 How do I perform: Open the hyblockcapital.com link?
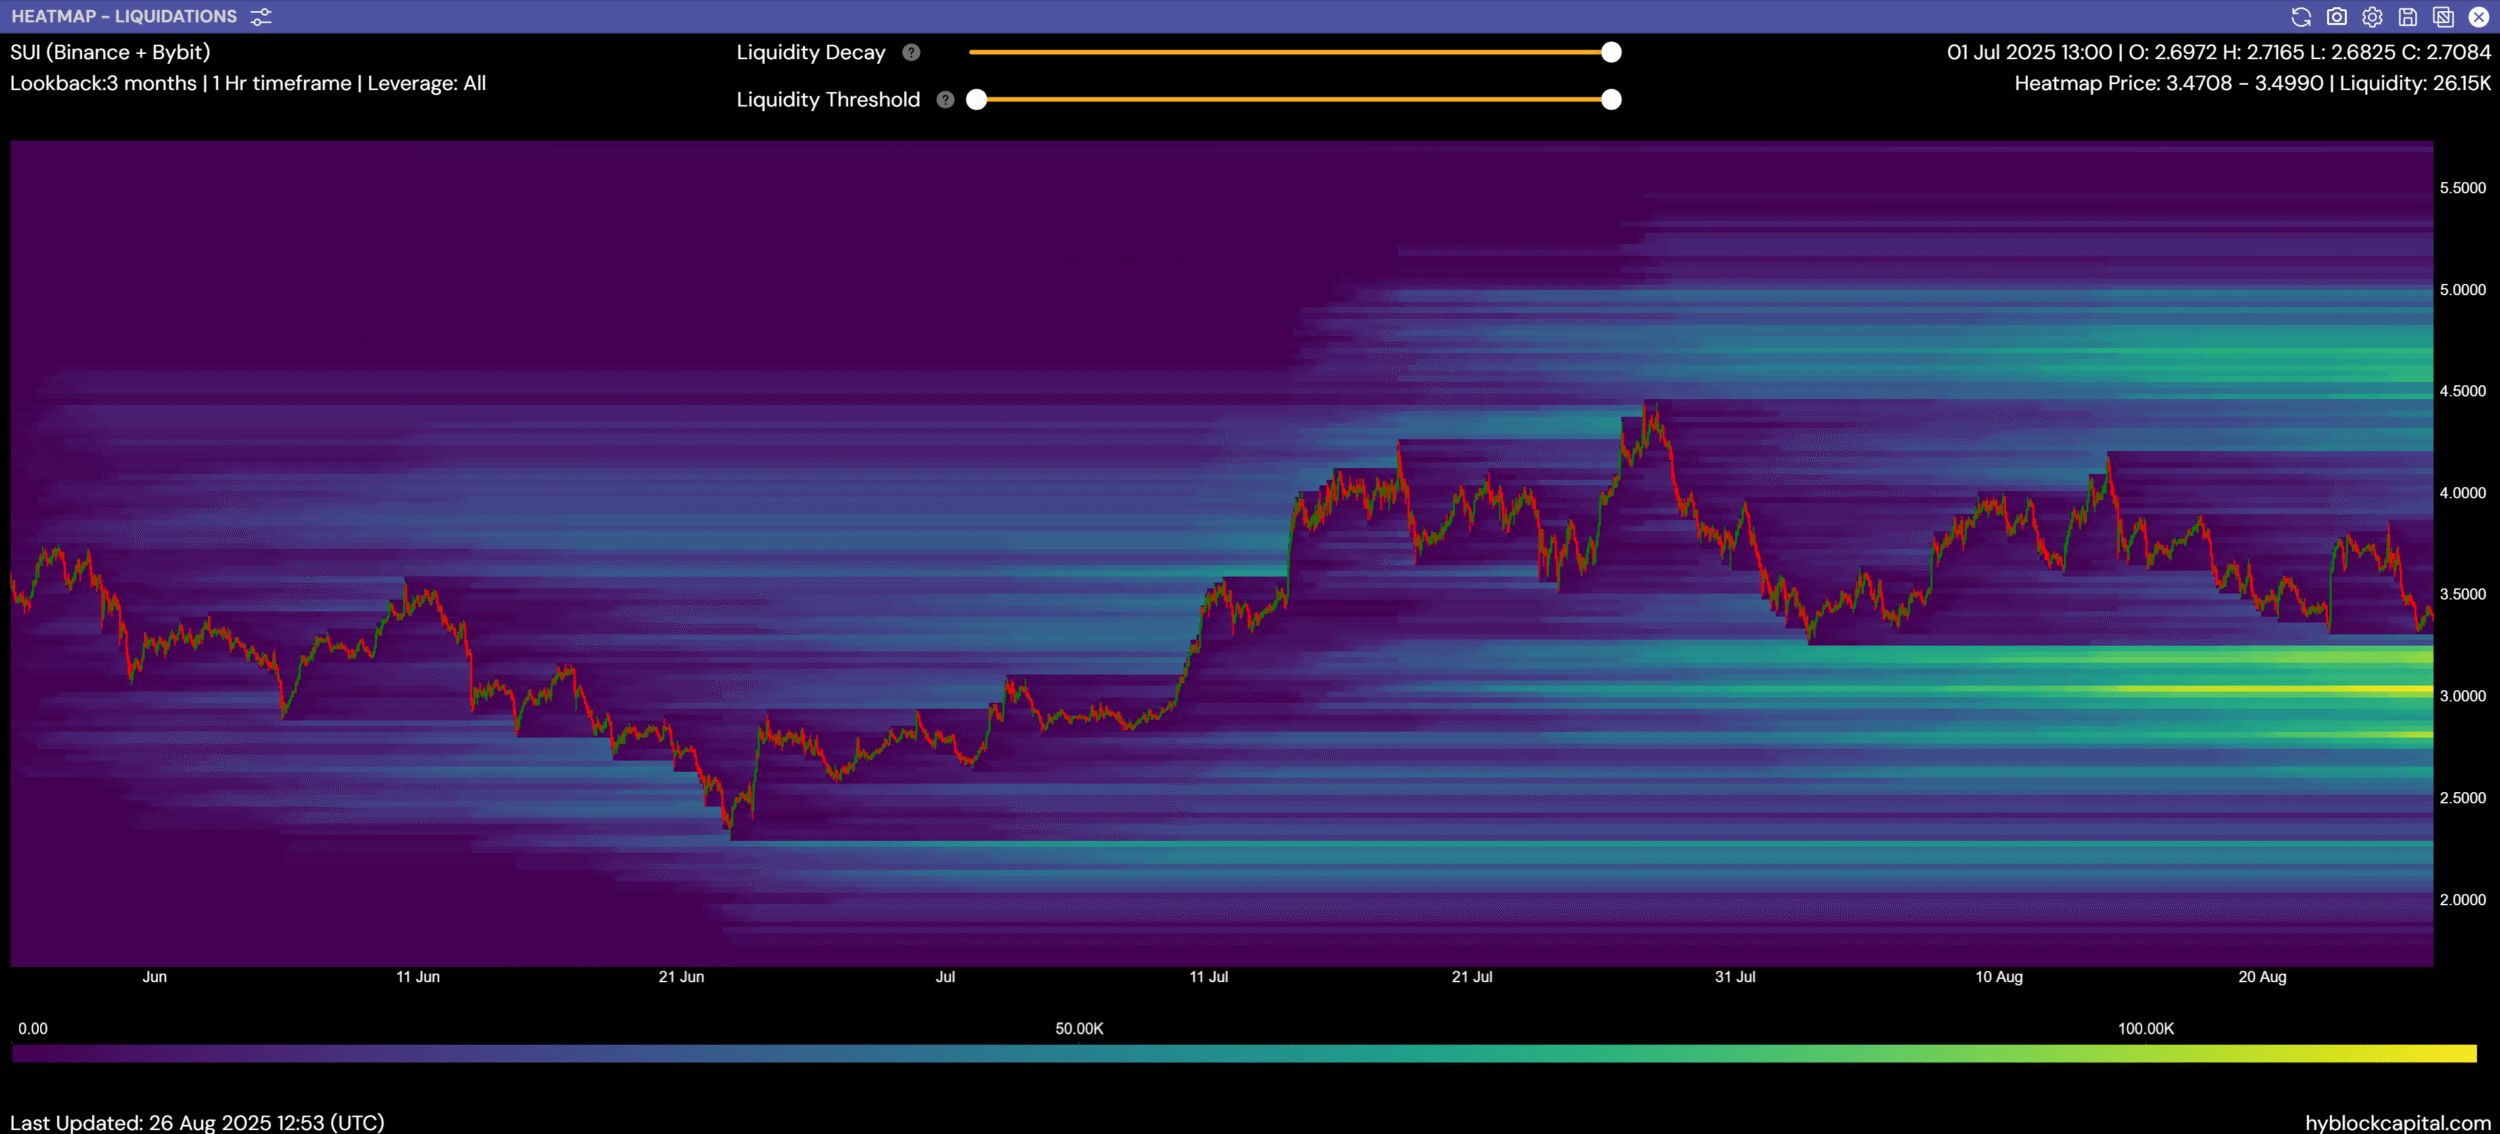2397,1122
